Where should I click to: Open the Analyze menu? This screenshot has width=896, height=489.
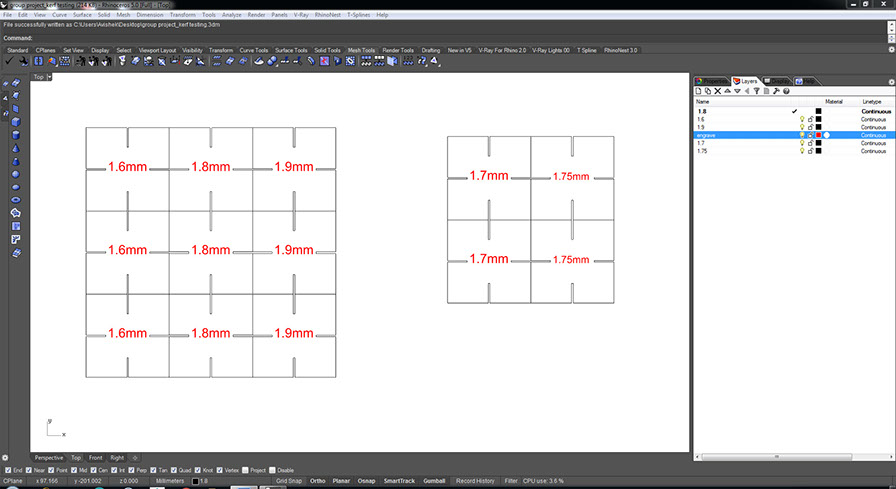(x=231, y=15)
